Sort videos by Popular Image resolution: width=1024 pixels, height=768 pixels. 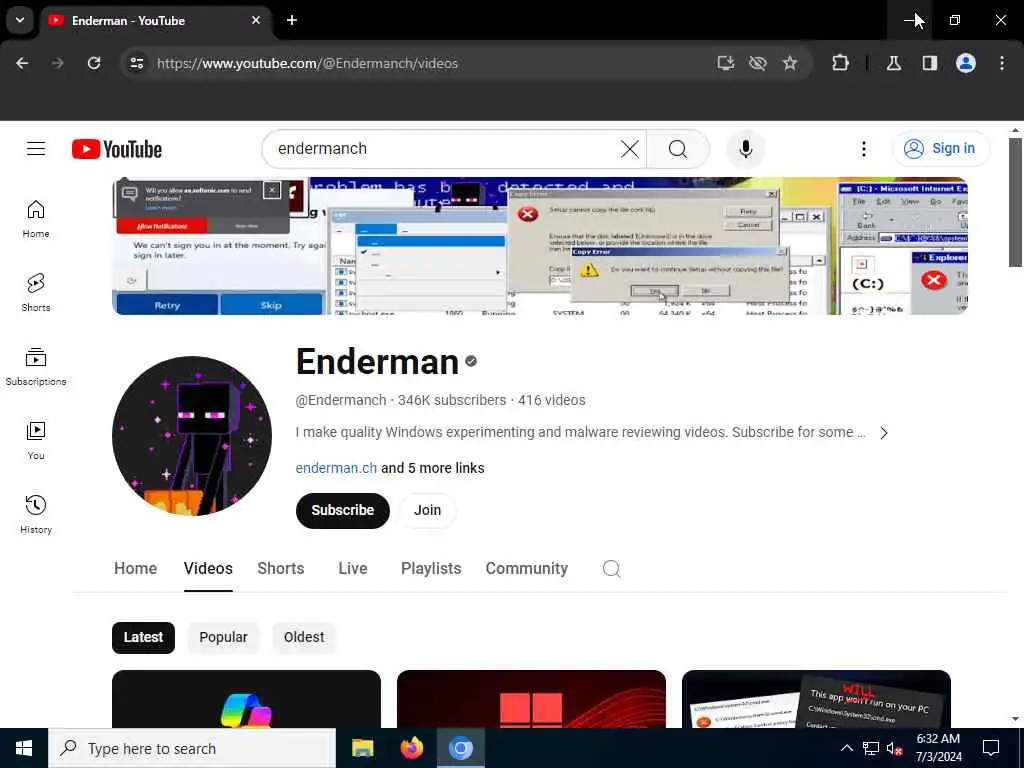(223, 637)
